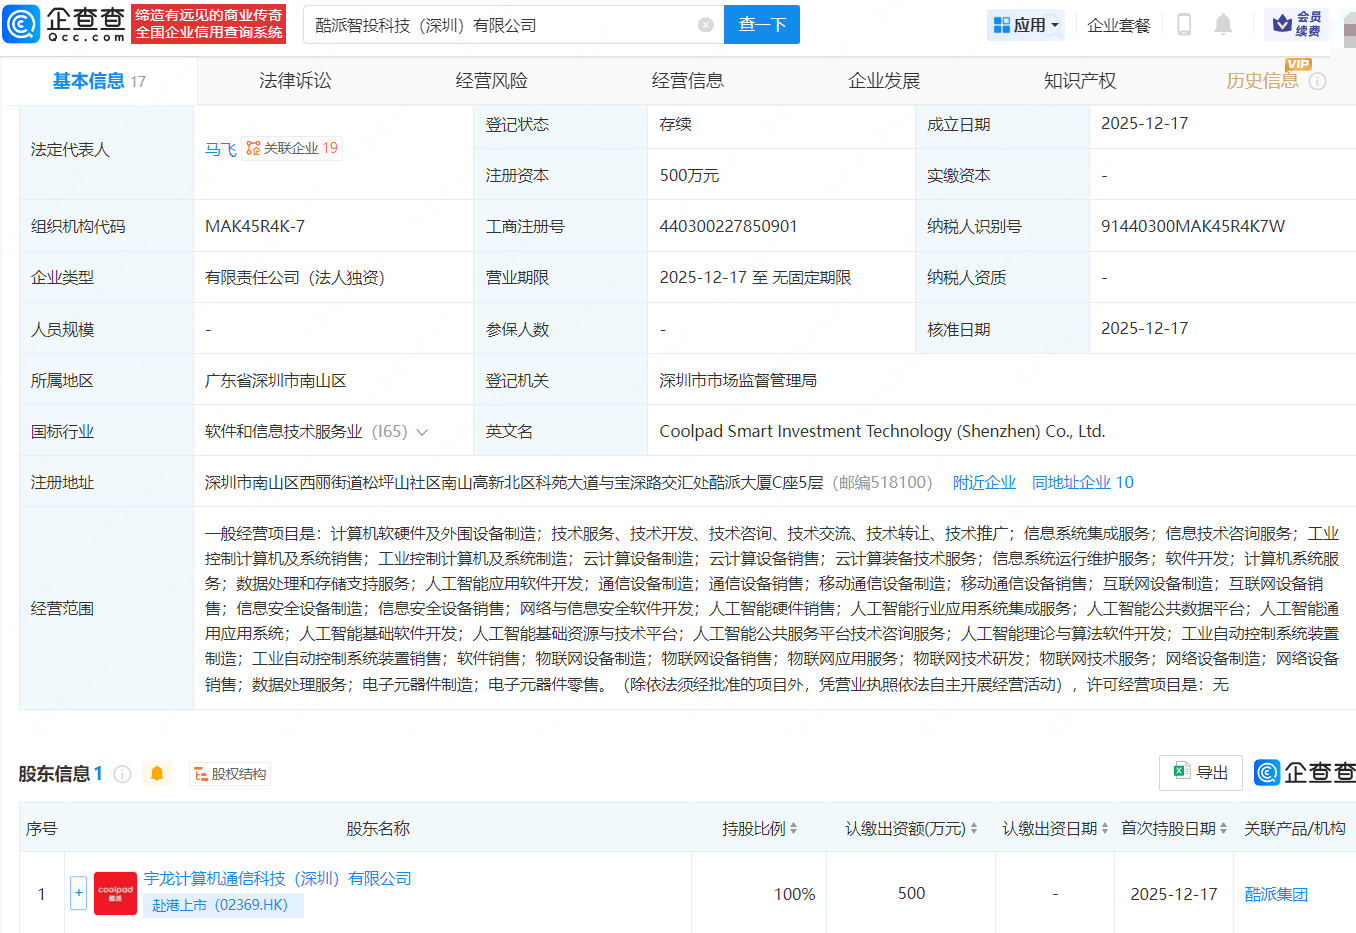Open the mobile app phone icon

click(1184, 25)
